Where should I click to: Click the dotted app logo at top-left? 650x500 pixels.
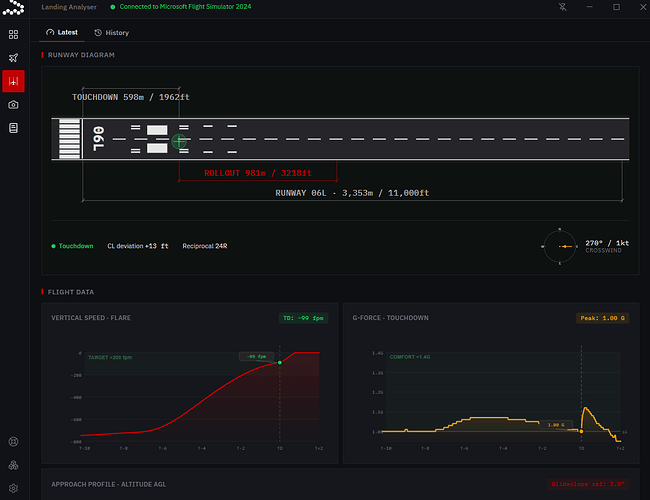coord(14,7)
